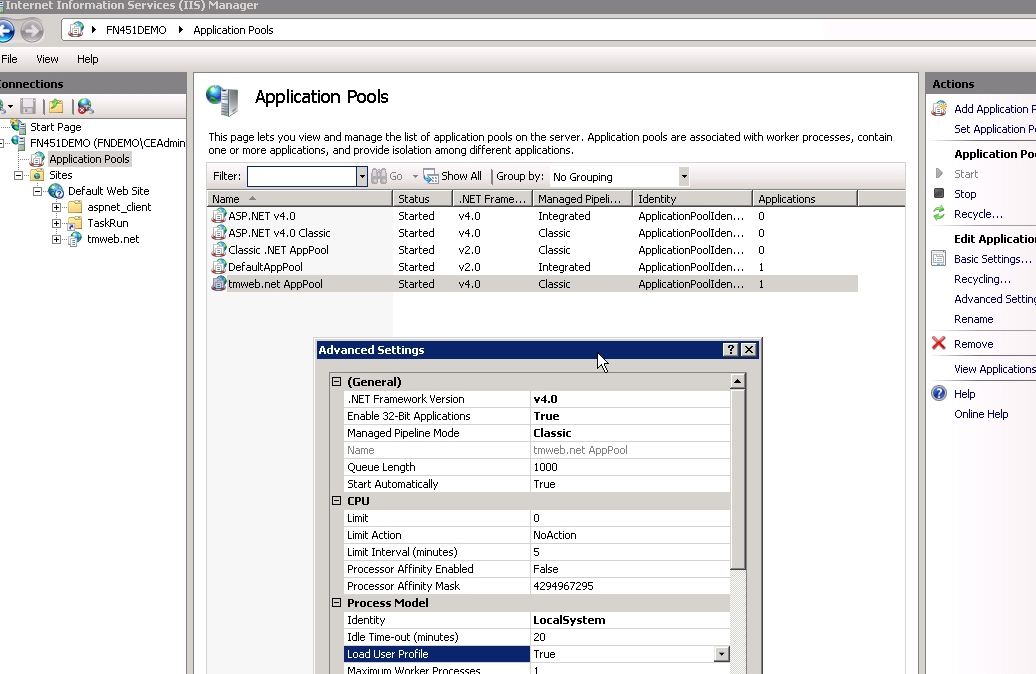The height and width of the screenshot is (674, 1036).
Task: Click the Disconnect icon on the Connections toolbar
Action: [85, 107]
